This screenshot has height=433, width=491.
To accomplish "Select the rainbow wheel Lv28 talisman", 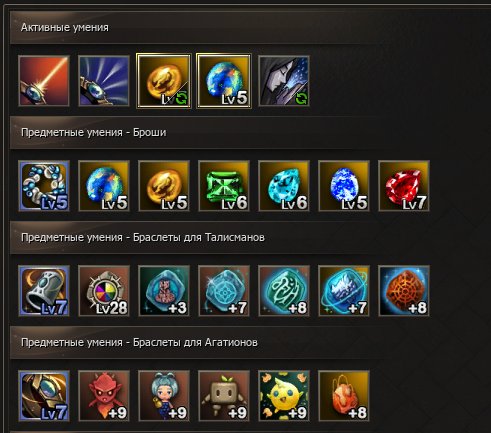I will (x=104, y=291).
